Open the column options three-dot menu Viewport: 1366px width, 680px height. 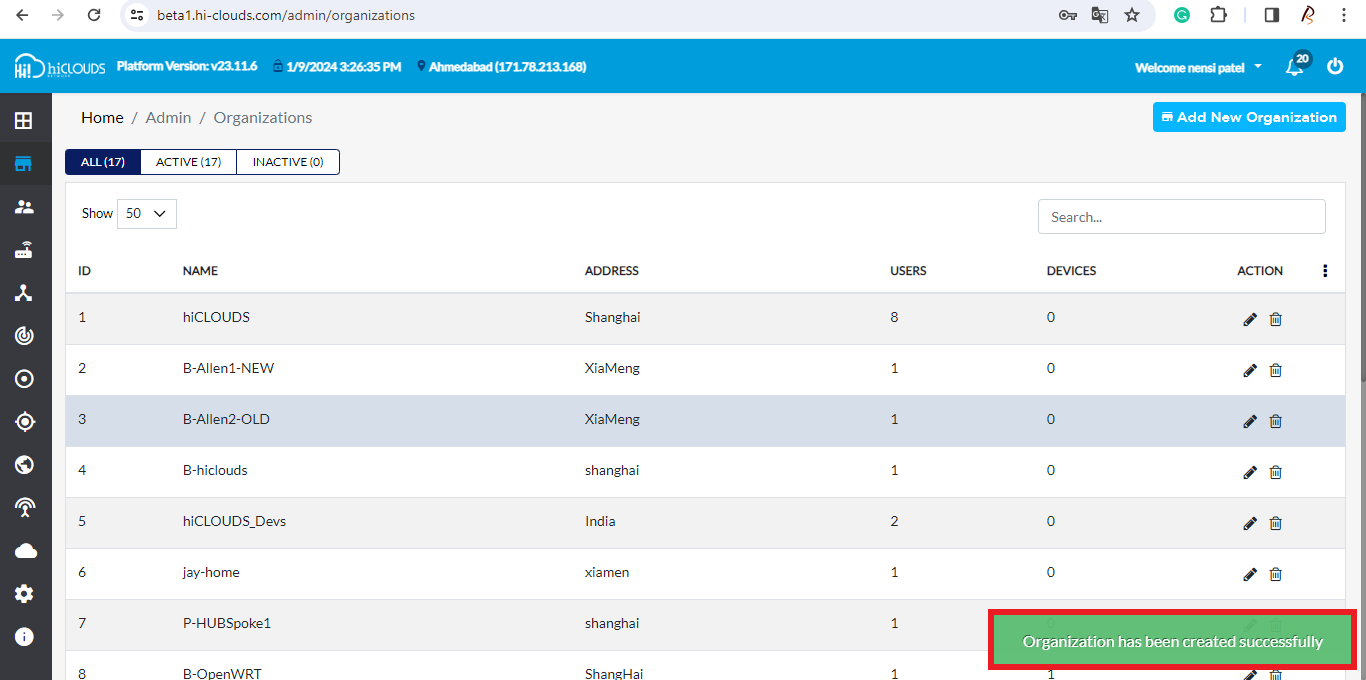pos(1325,271)
